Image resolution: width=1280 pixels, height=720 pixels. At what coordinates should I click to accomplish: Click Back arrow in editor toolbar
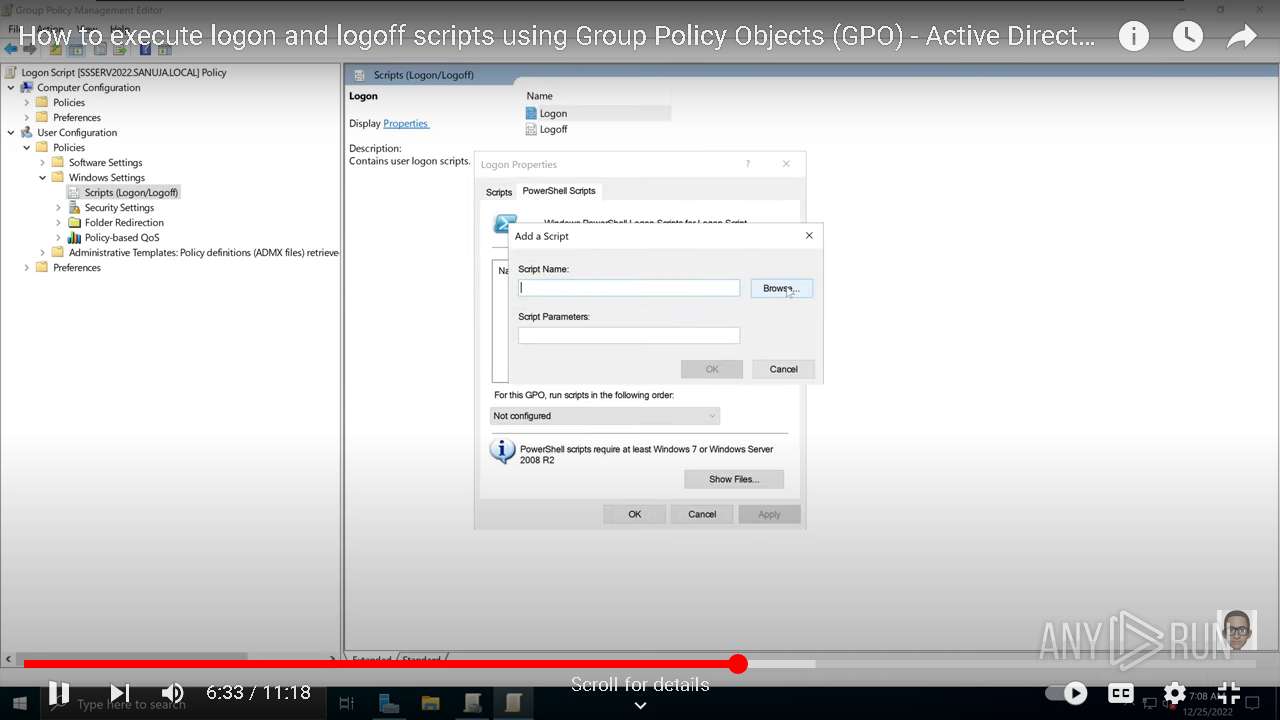tap(11, 49)
